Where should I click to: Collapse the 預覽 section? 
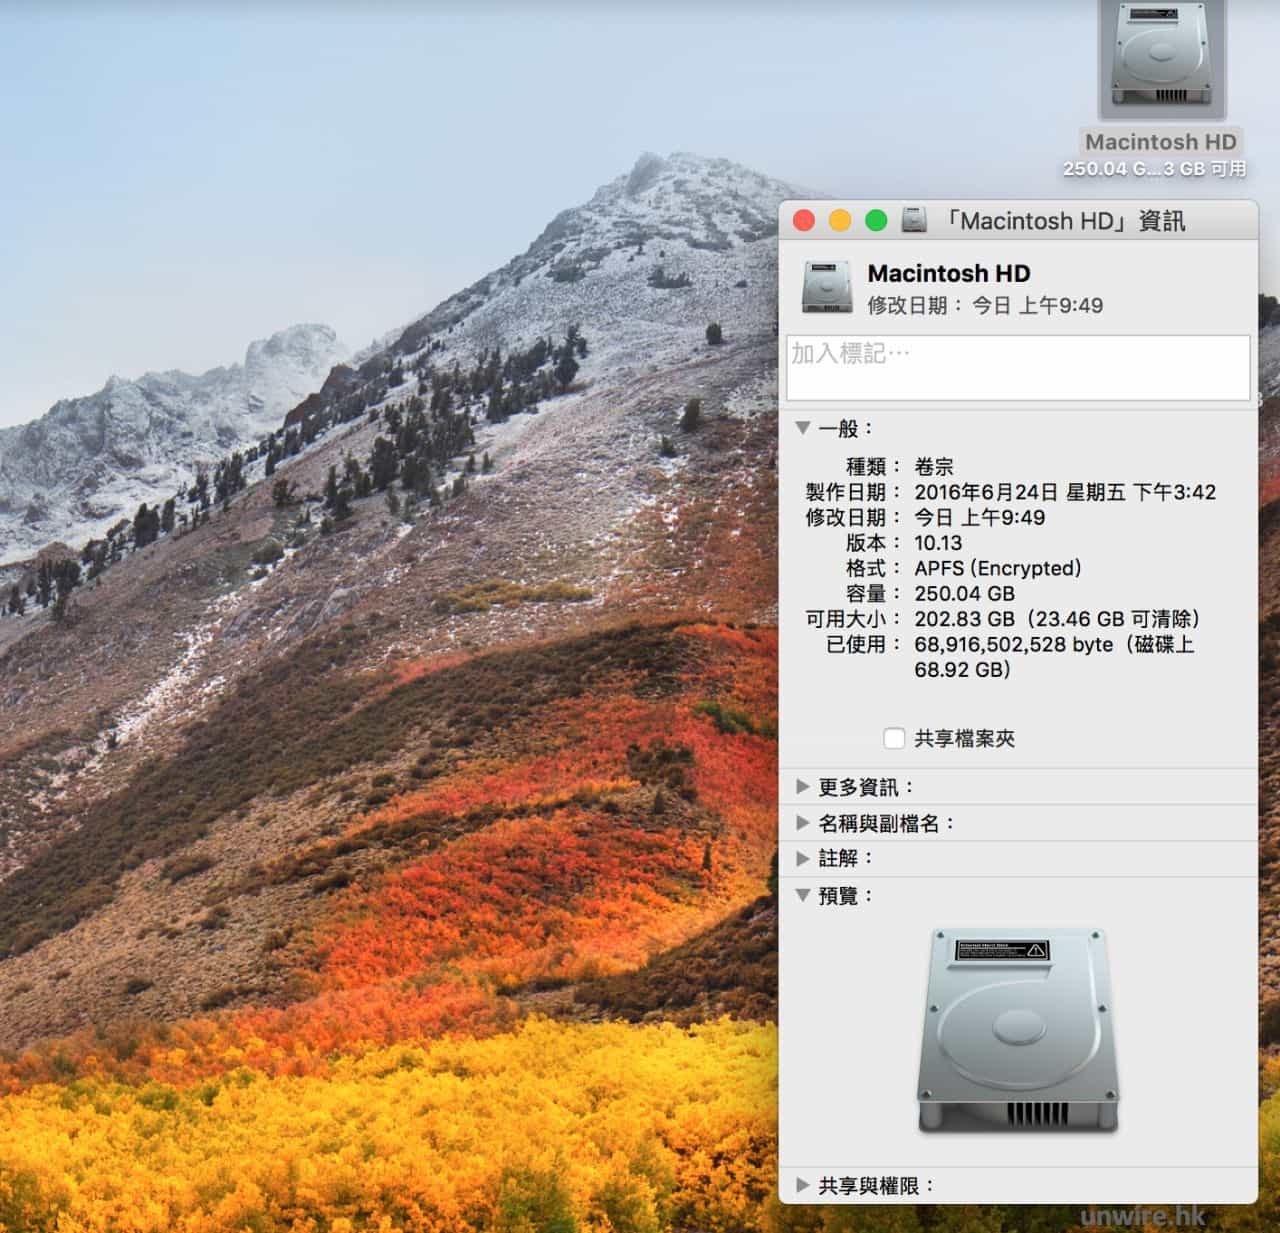point(803,896)
